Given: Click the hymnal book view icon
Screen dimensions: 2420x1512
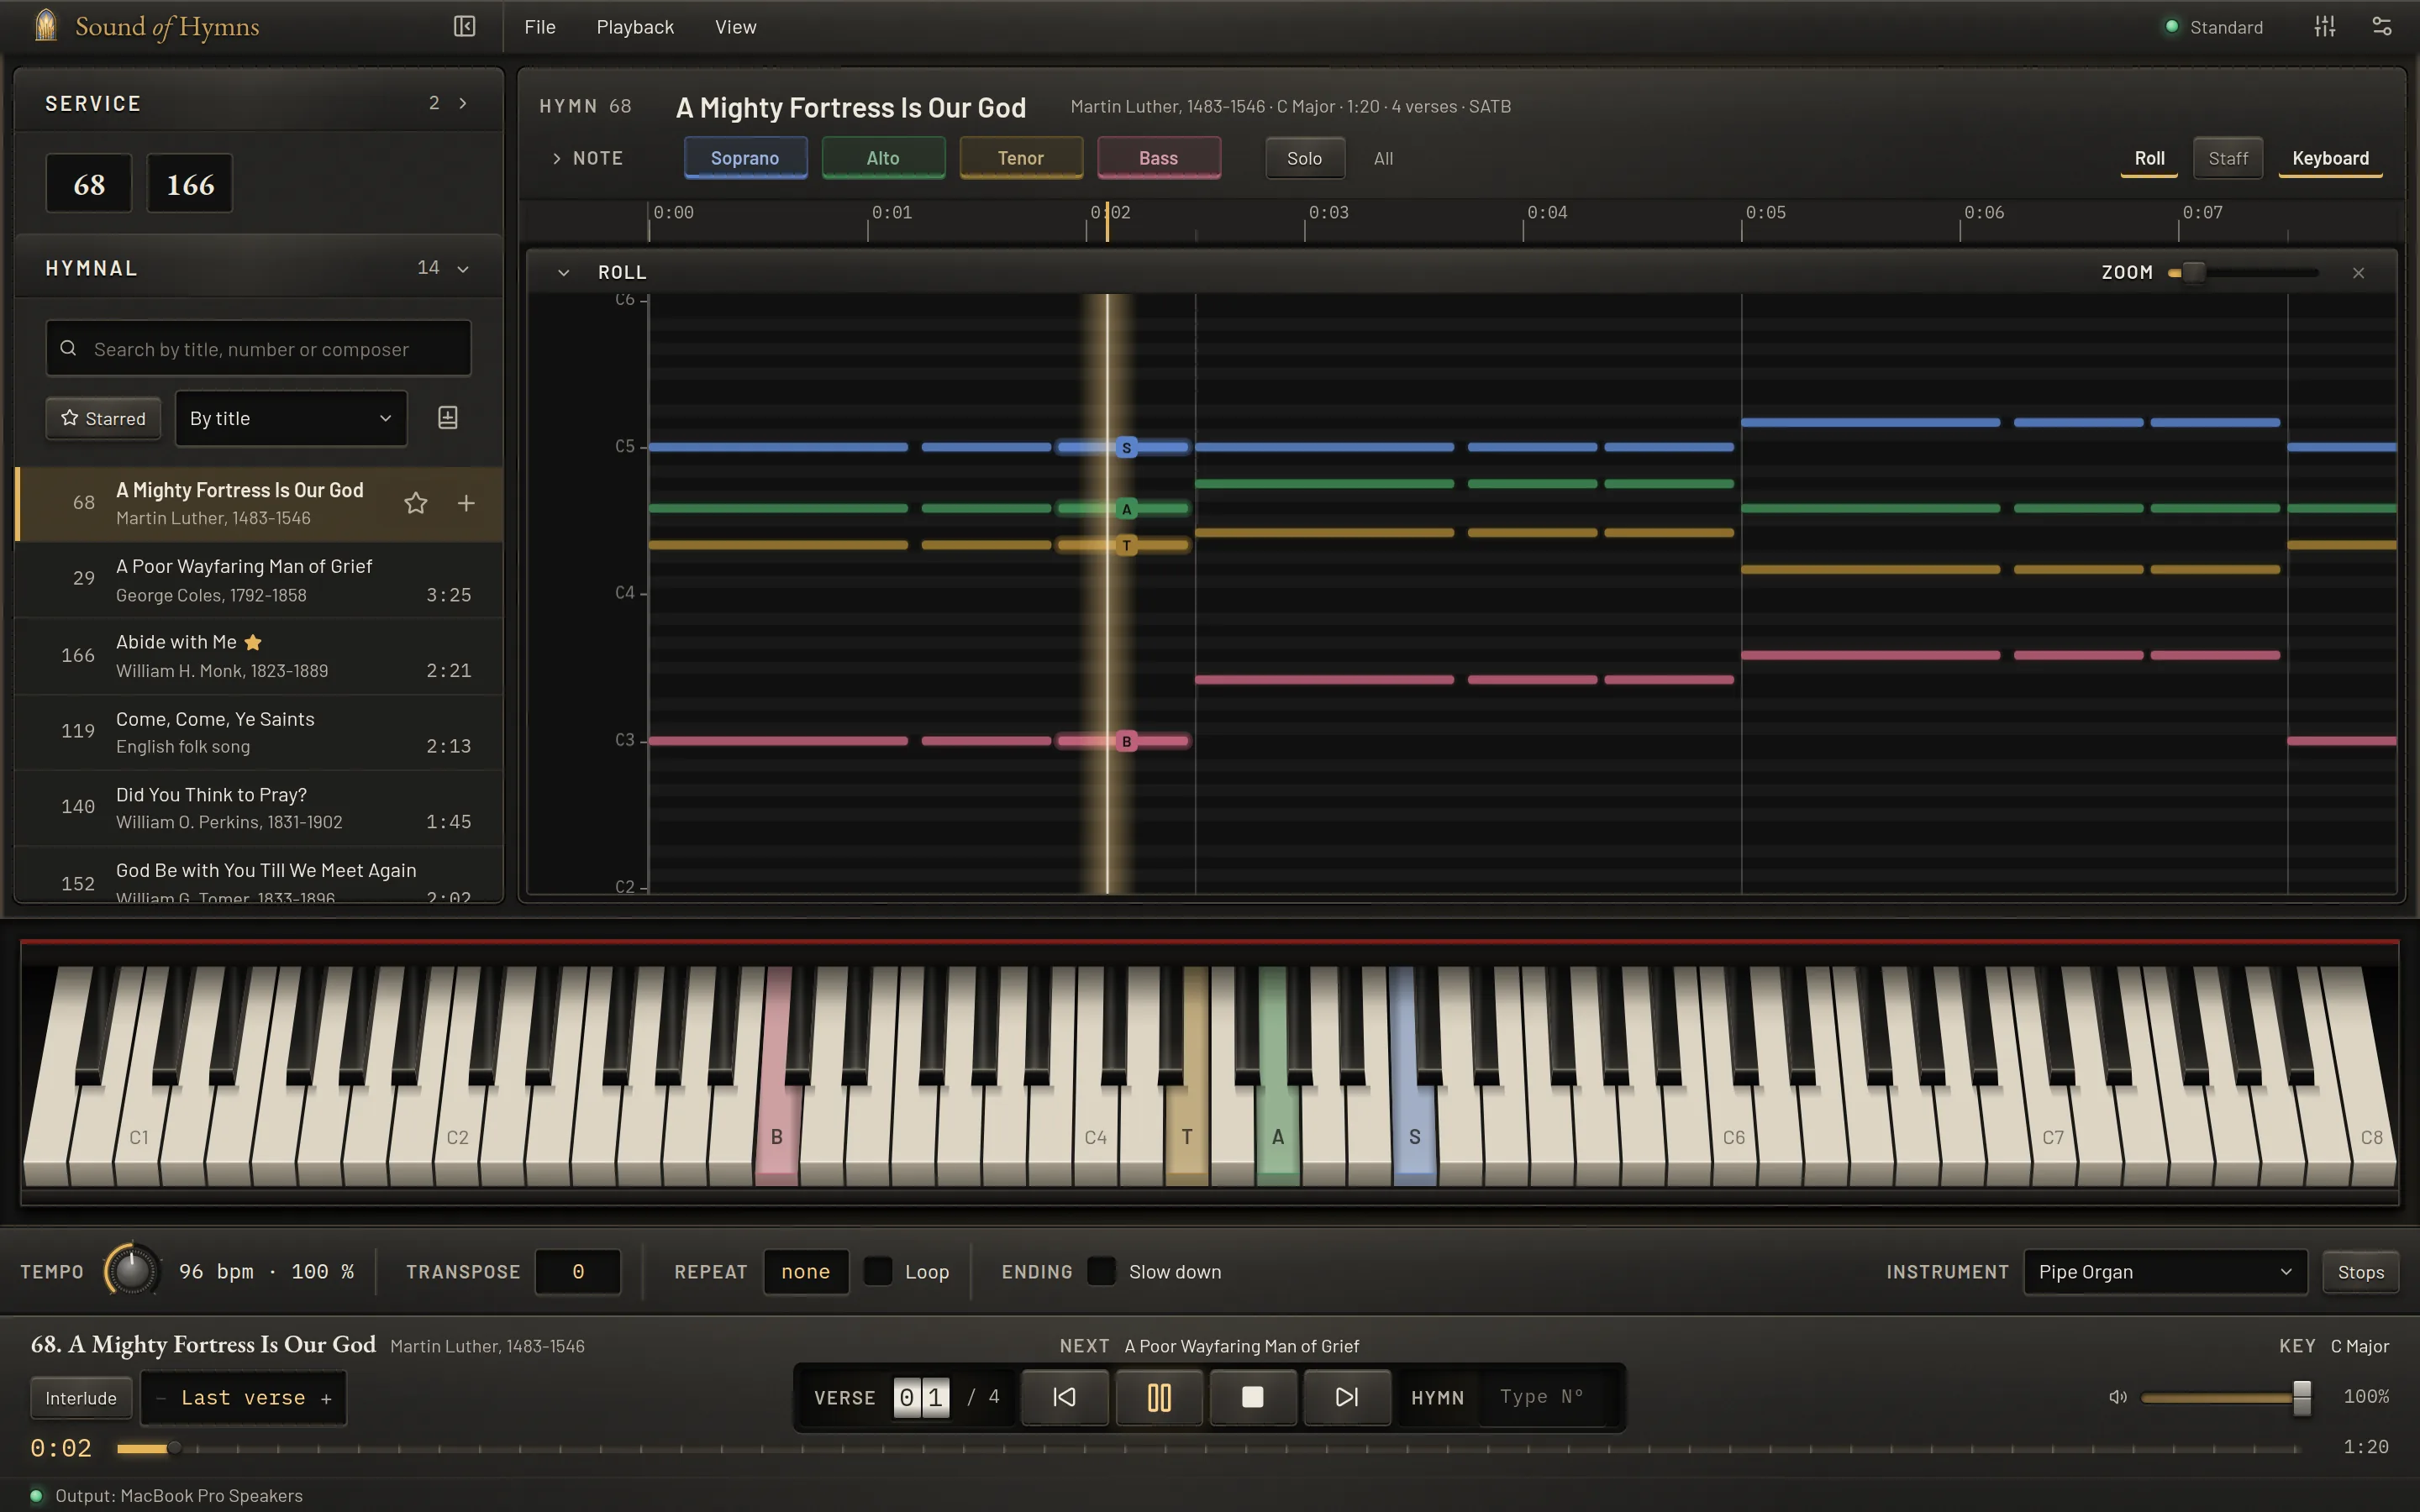Looking at the screenshot, I should coord(448,418).
